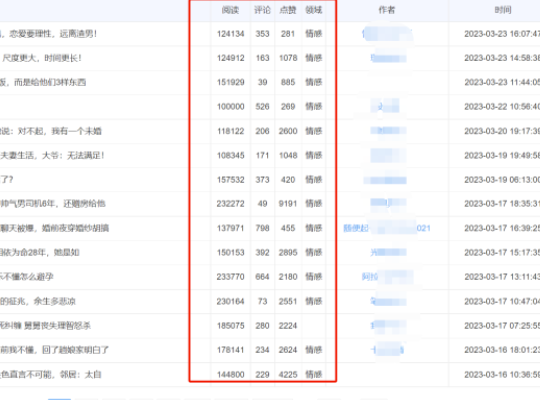The image size is (540, 400).
Task: Select the read count 118122
Action: 230,131
